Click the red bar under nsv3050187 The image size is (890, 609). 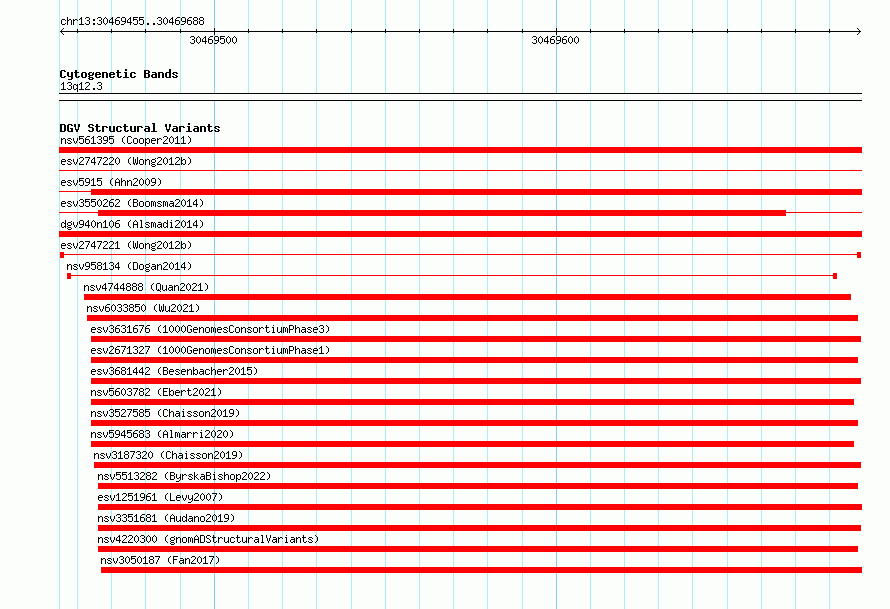(481, 570)
